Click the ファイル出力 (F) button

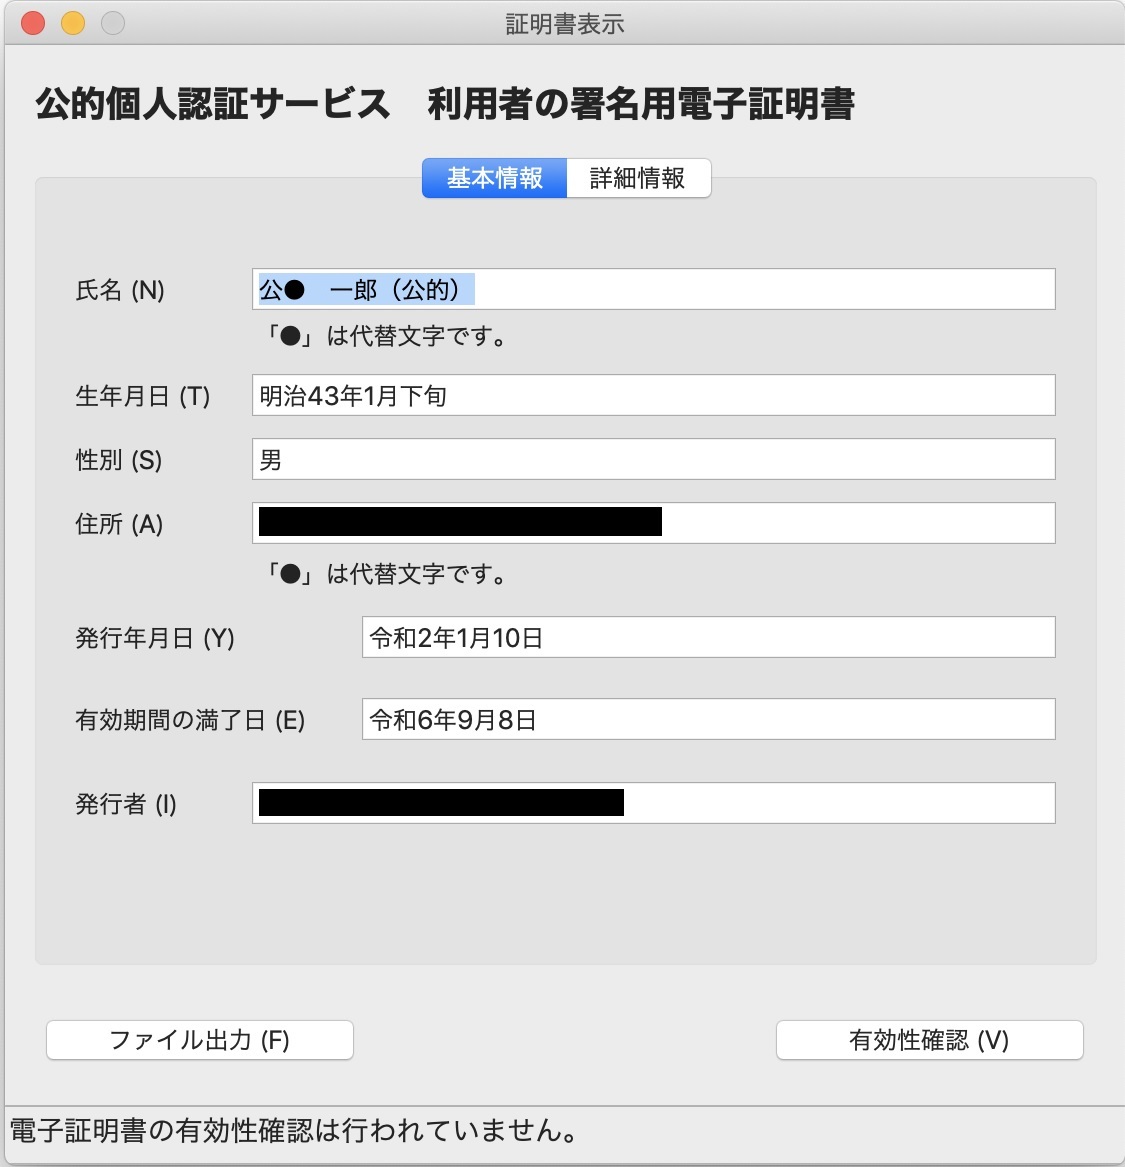pyautogui.click(x=199, y=1040)
